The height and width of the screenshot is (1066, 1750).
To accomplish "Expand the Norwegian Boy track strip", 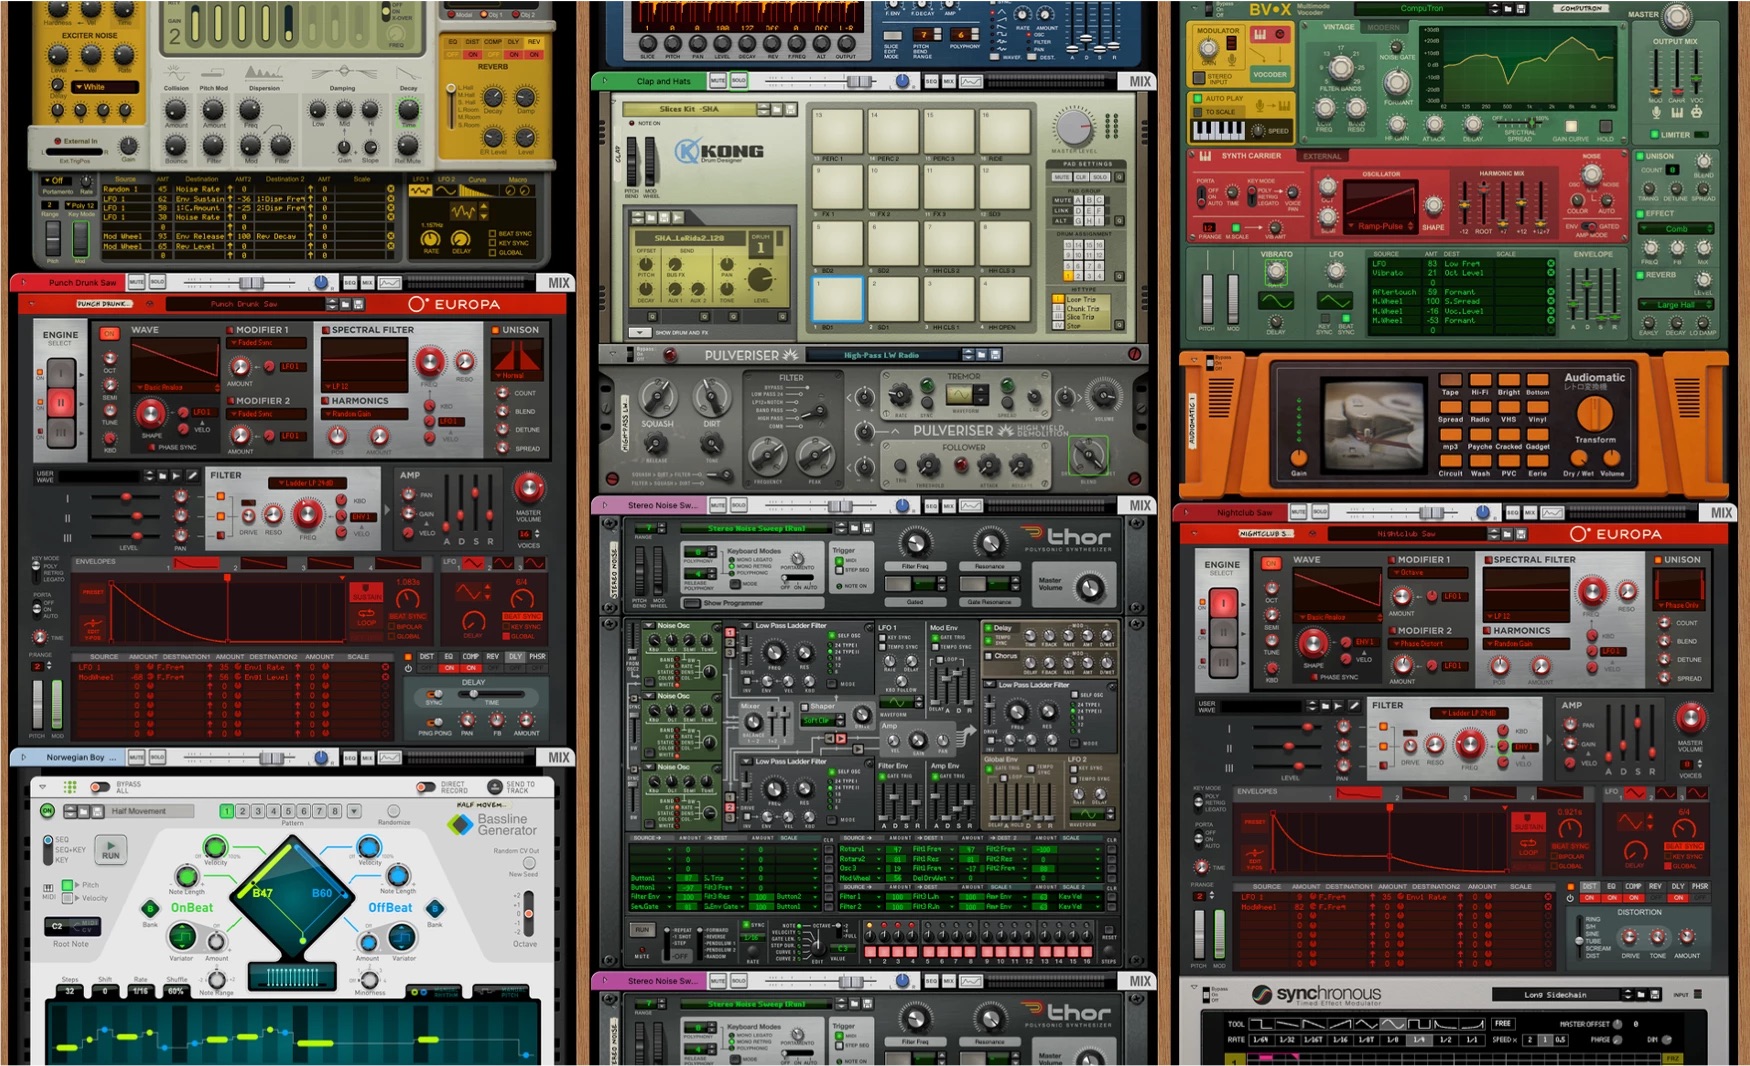I will (24, 757).
